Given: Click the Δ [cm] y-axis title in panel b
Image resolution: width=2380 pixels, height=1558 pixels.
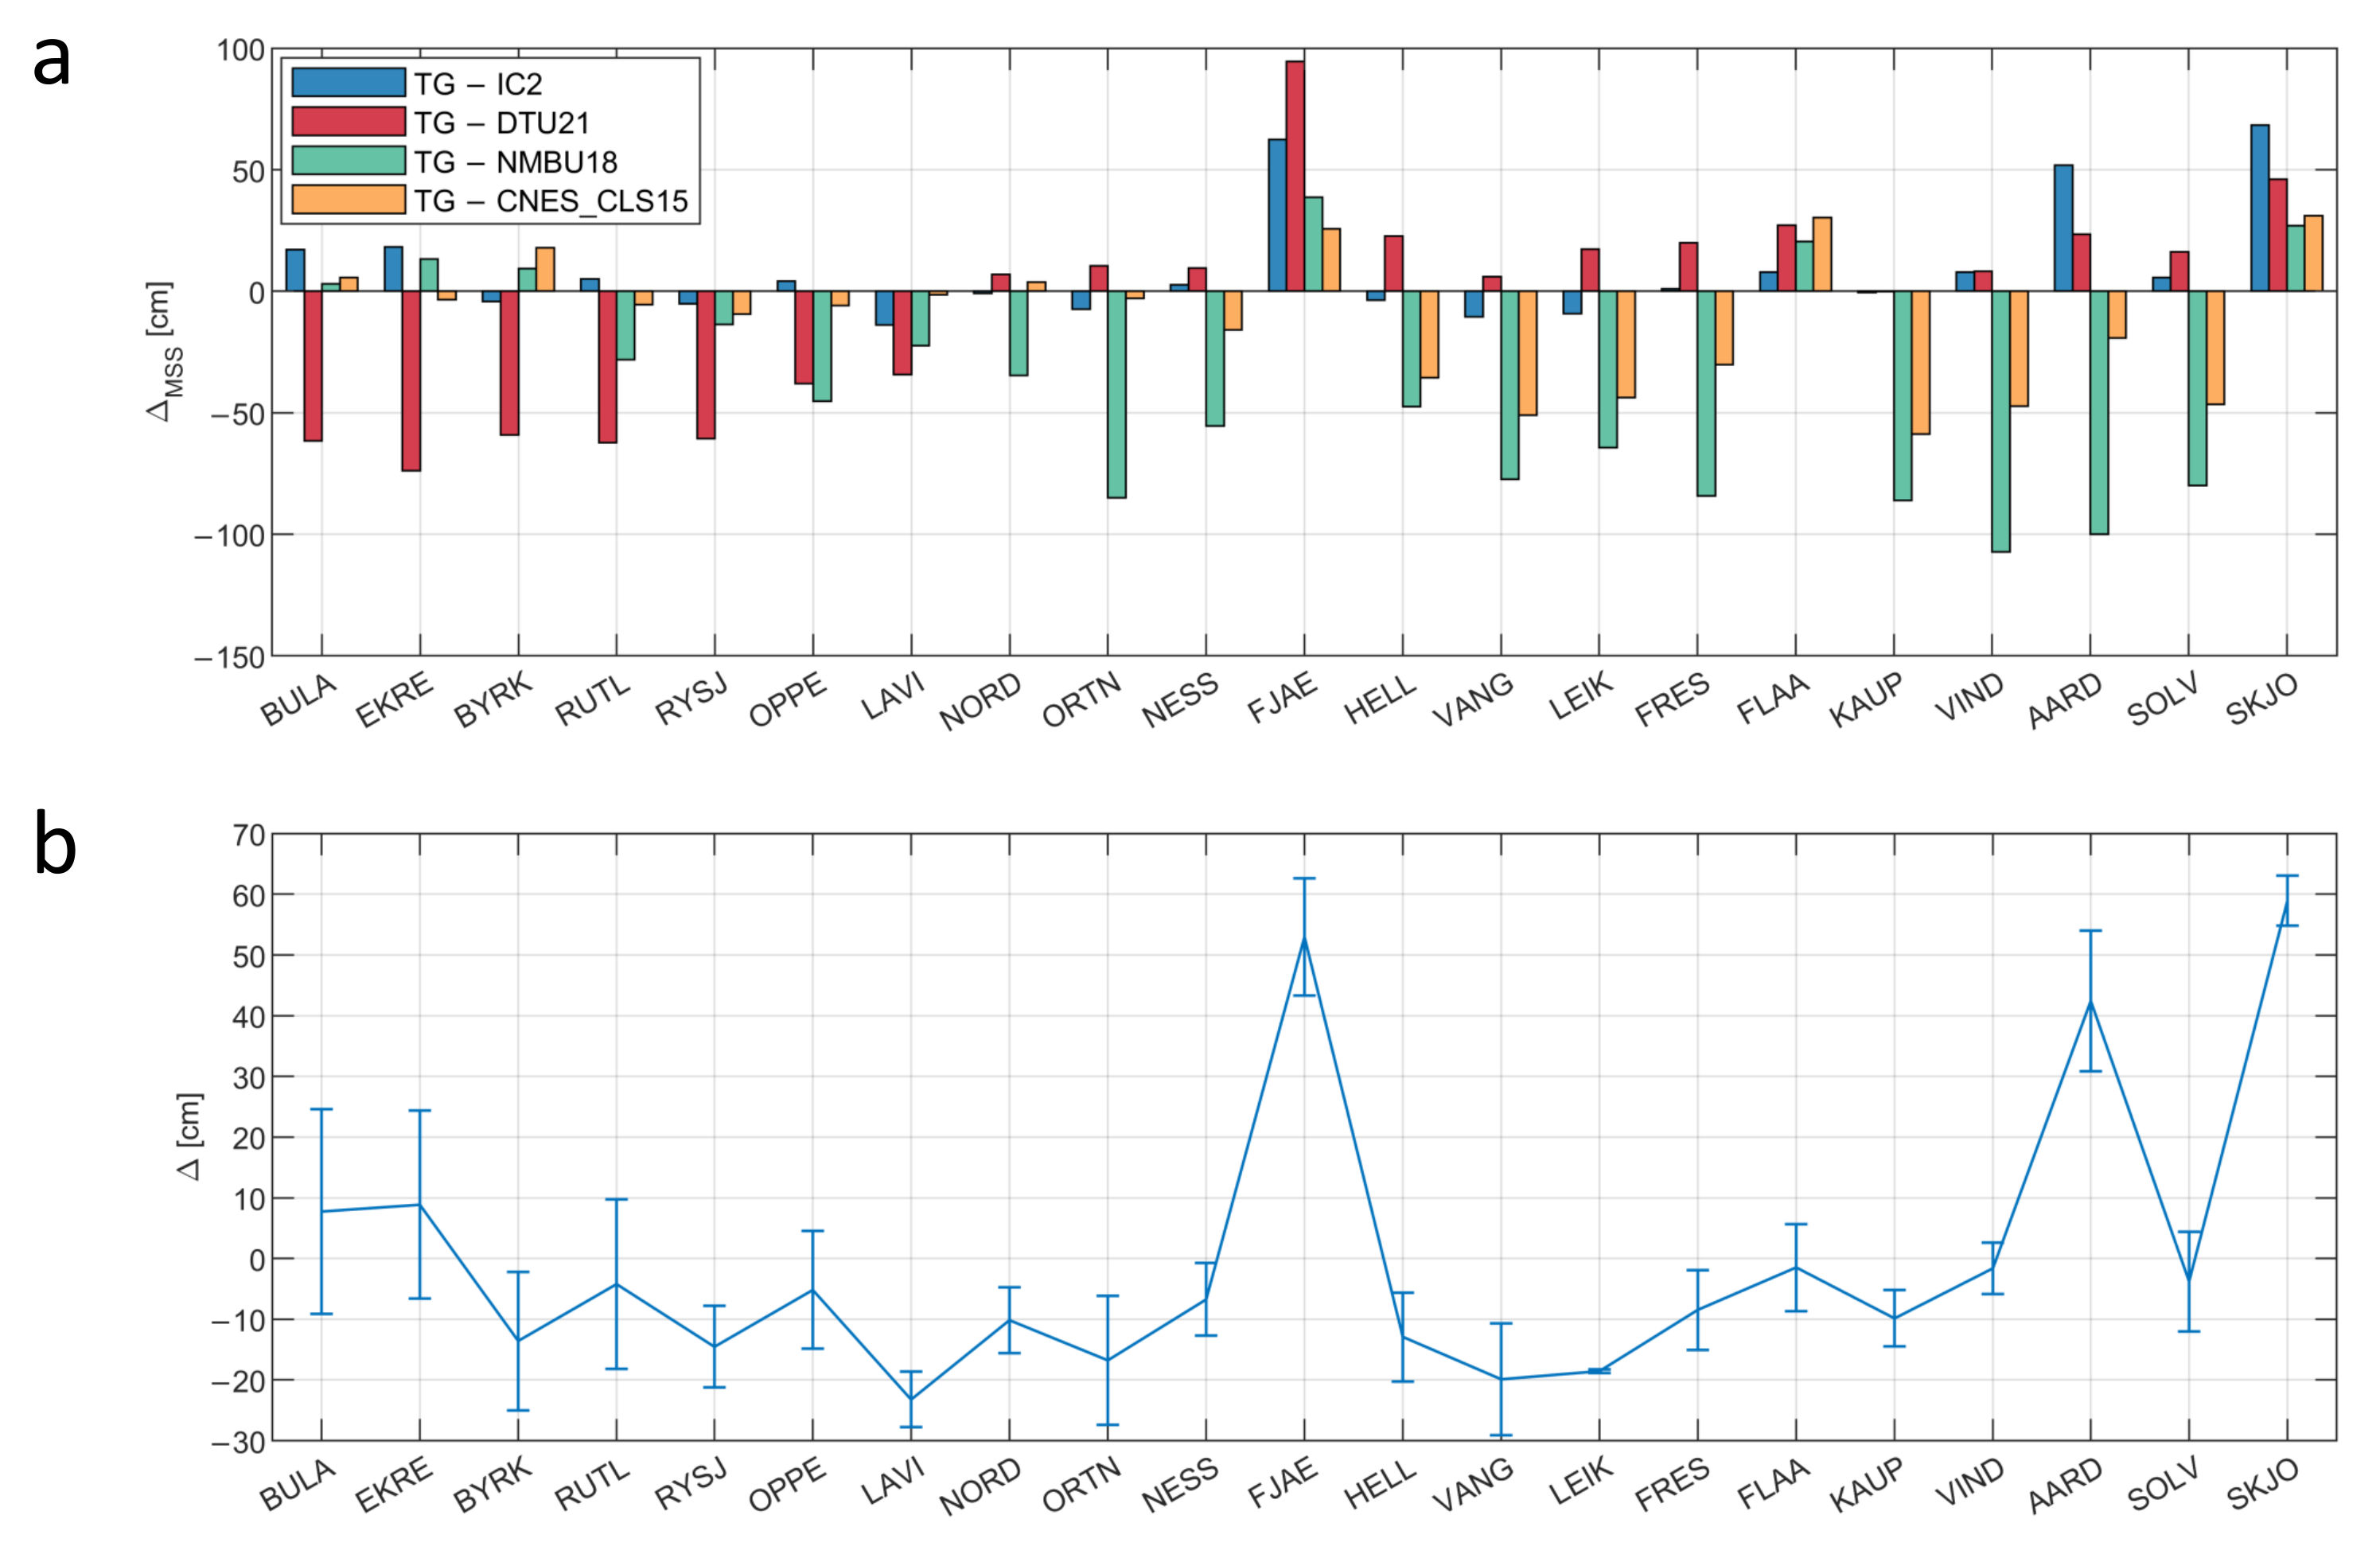Looking at the screenshot, I should (190, 1137).
